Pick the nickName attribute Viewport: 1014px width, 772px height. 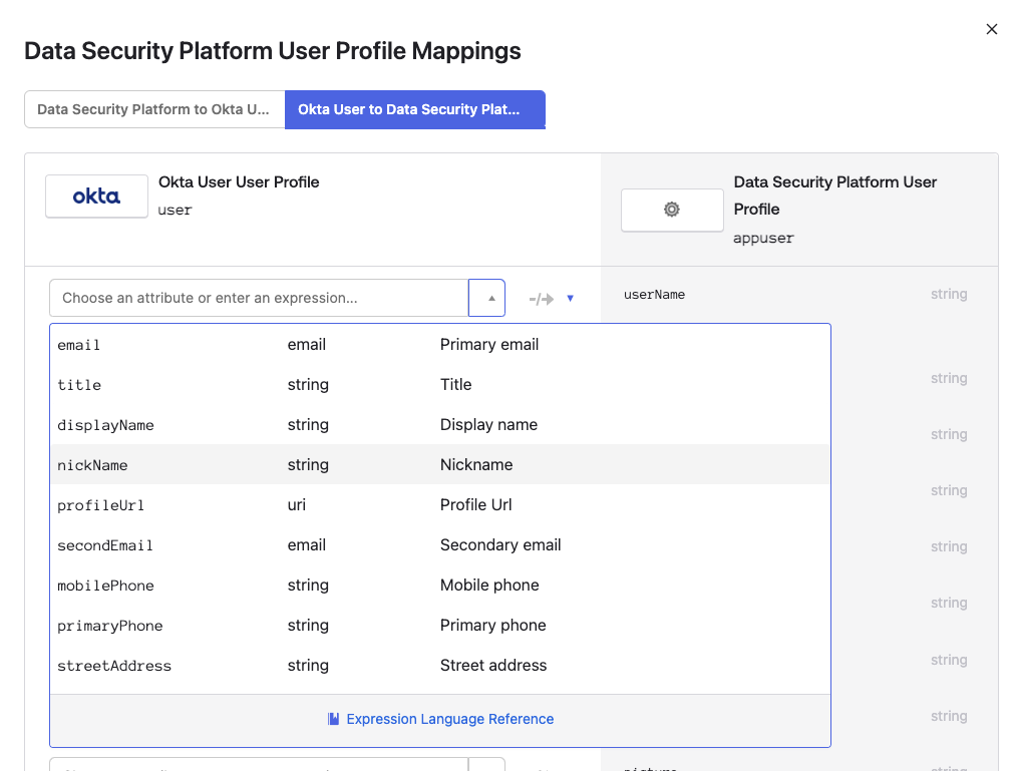click(440, 465)
